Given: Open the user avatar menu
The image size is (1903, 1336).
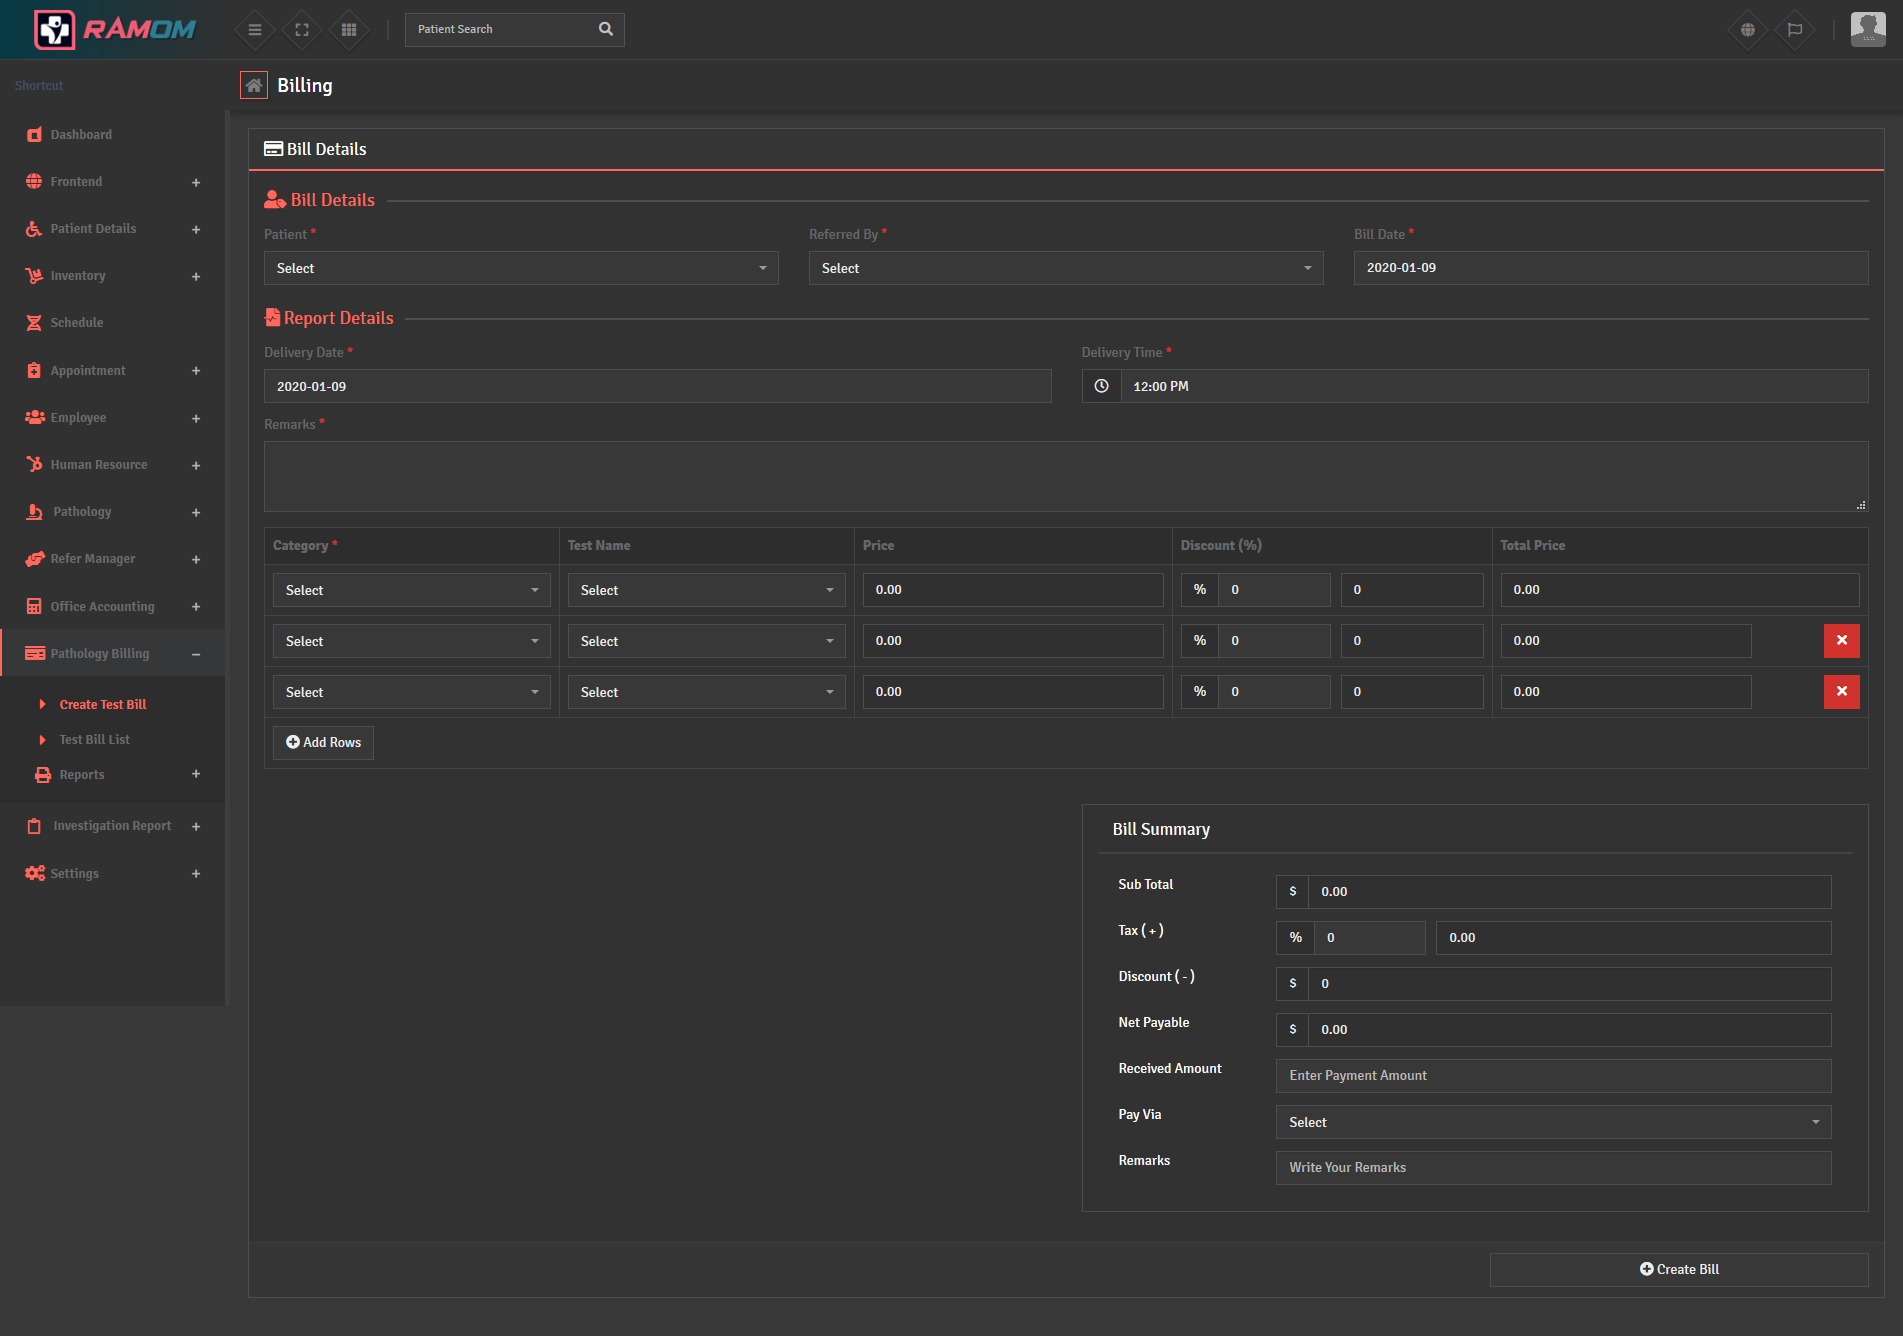Looking at the screenshot, I should click(1866, 29).
